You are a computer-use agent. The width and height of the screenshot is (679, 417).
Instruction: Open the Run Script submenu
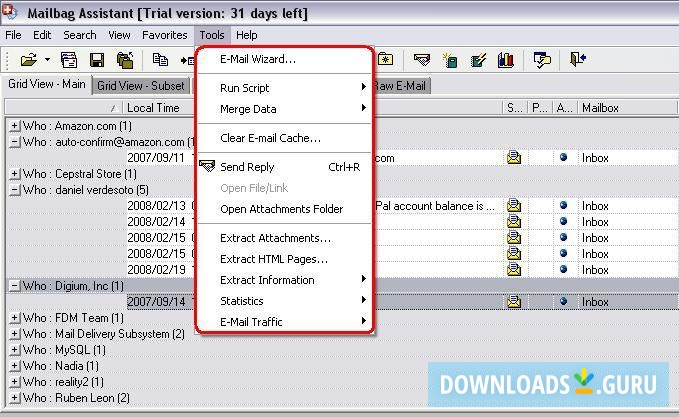[285, 88]
